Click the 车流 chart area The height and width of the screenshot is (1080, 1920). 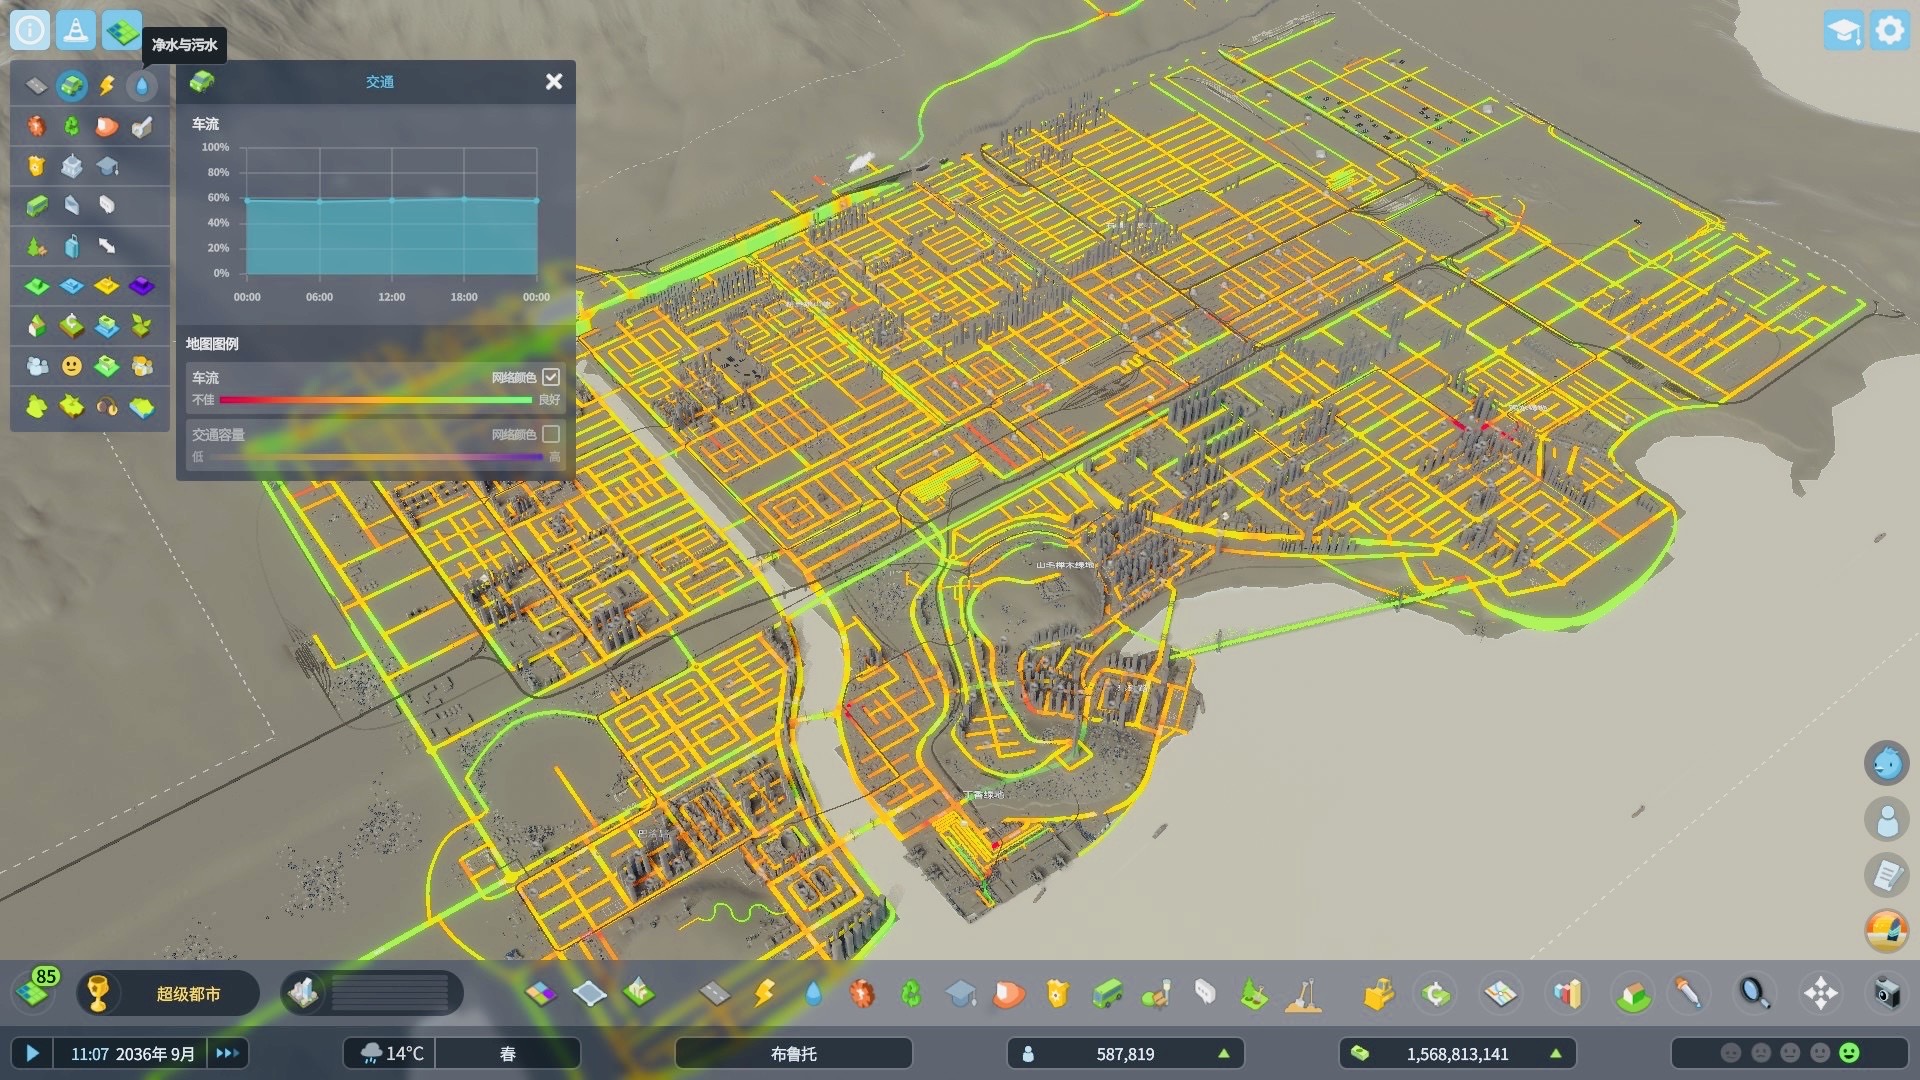tap(391, 211)
